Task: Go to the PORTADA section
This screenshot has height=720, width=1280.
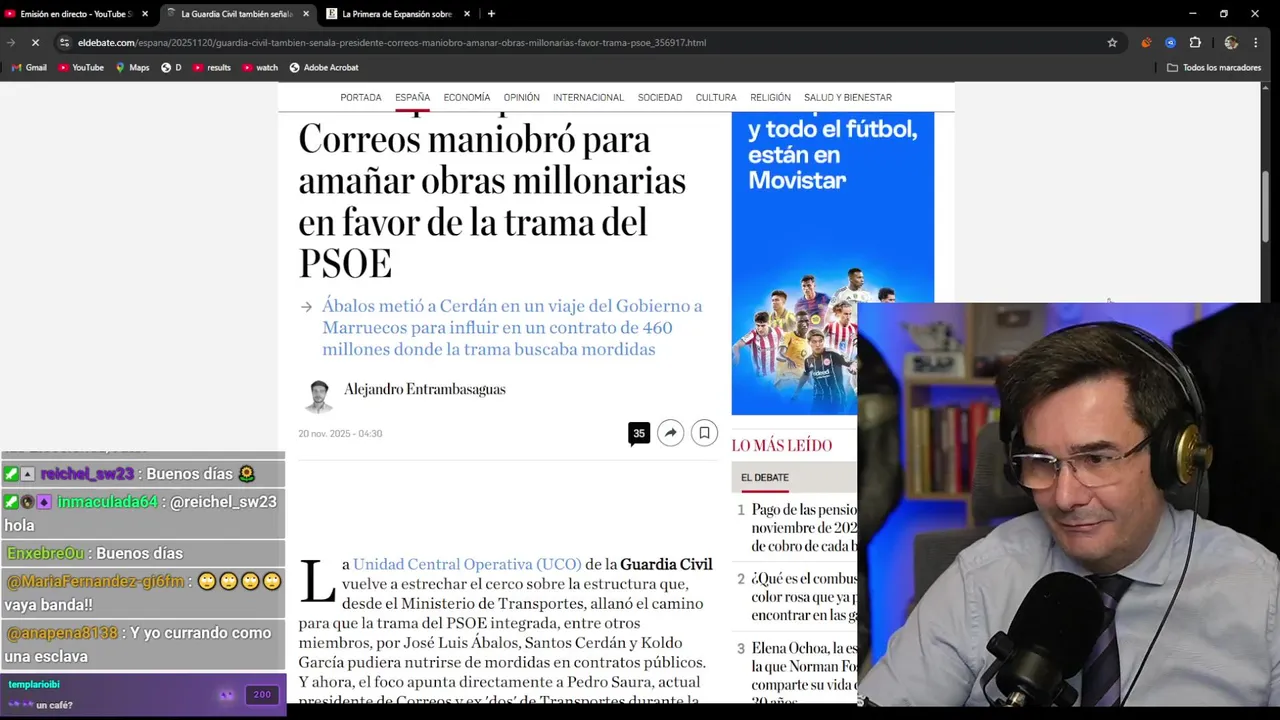Action: (361, 98)
